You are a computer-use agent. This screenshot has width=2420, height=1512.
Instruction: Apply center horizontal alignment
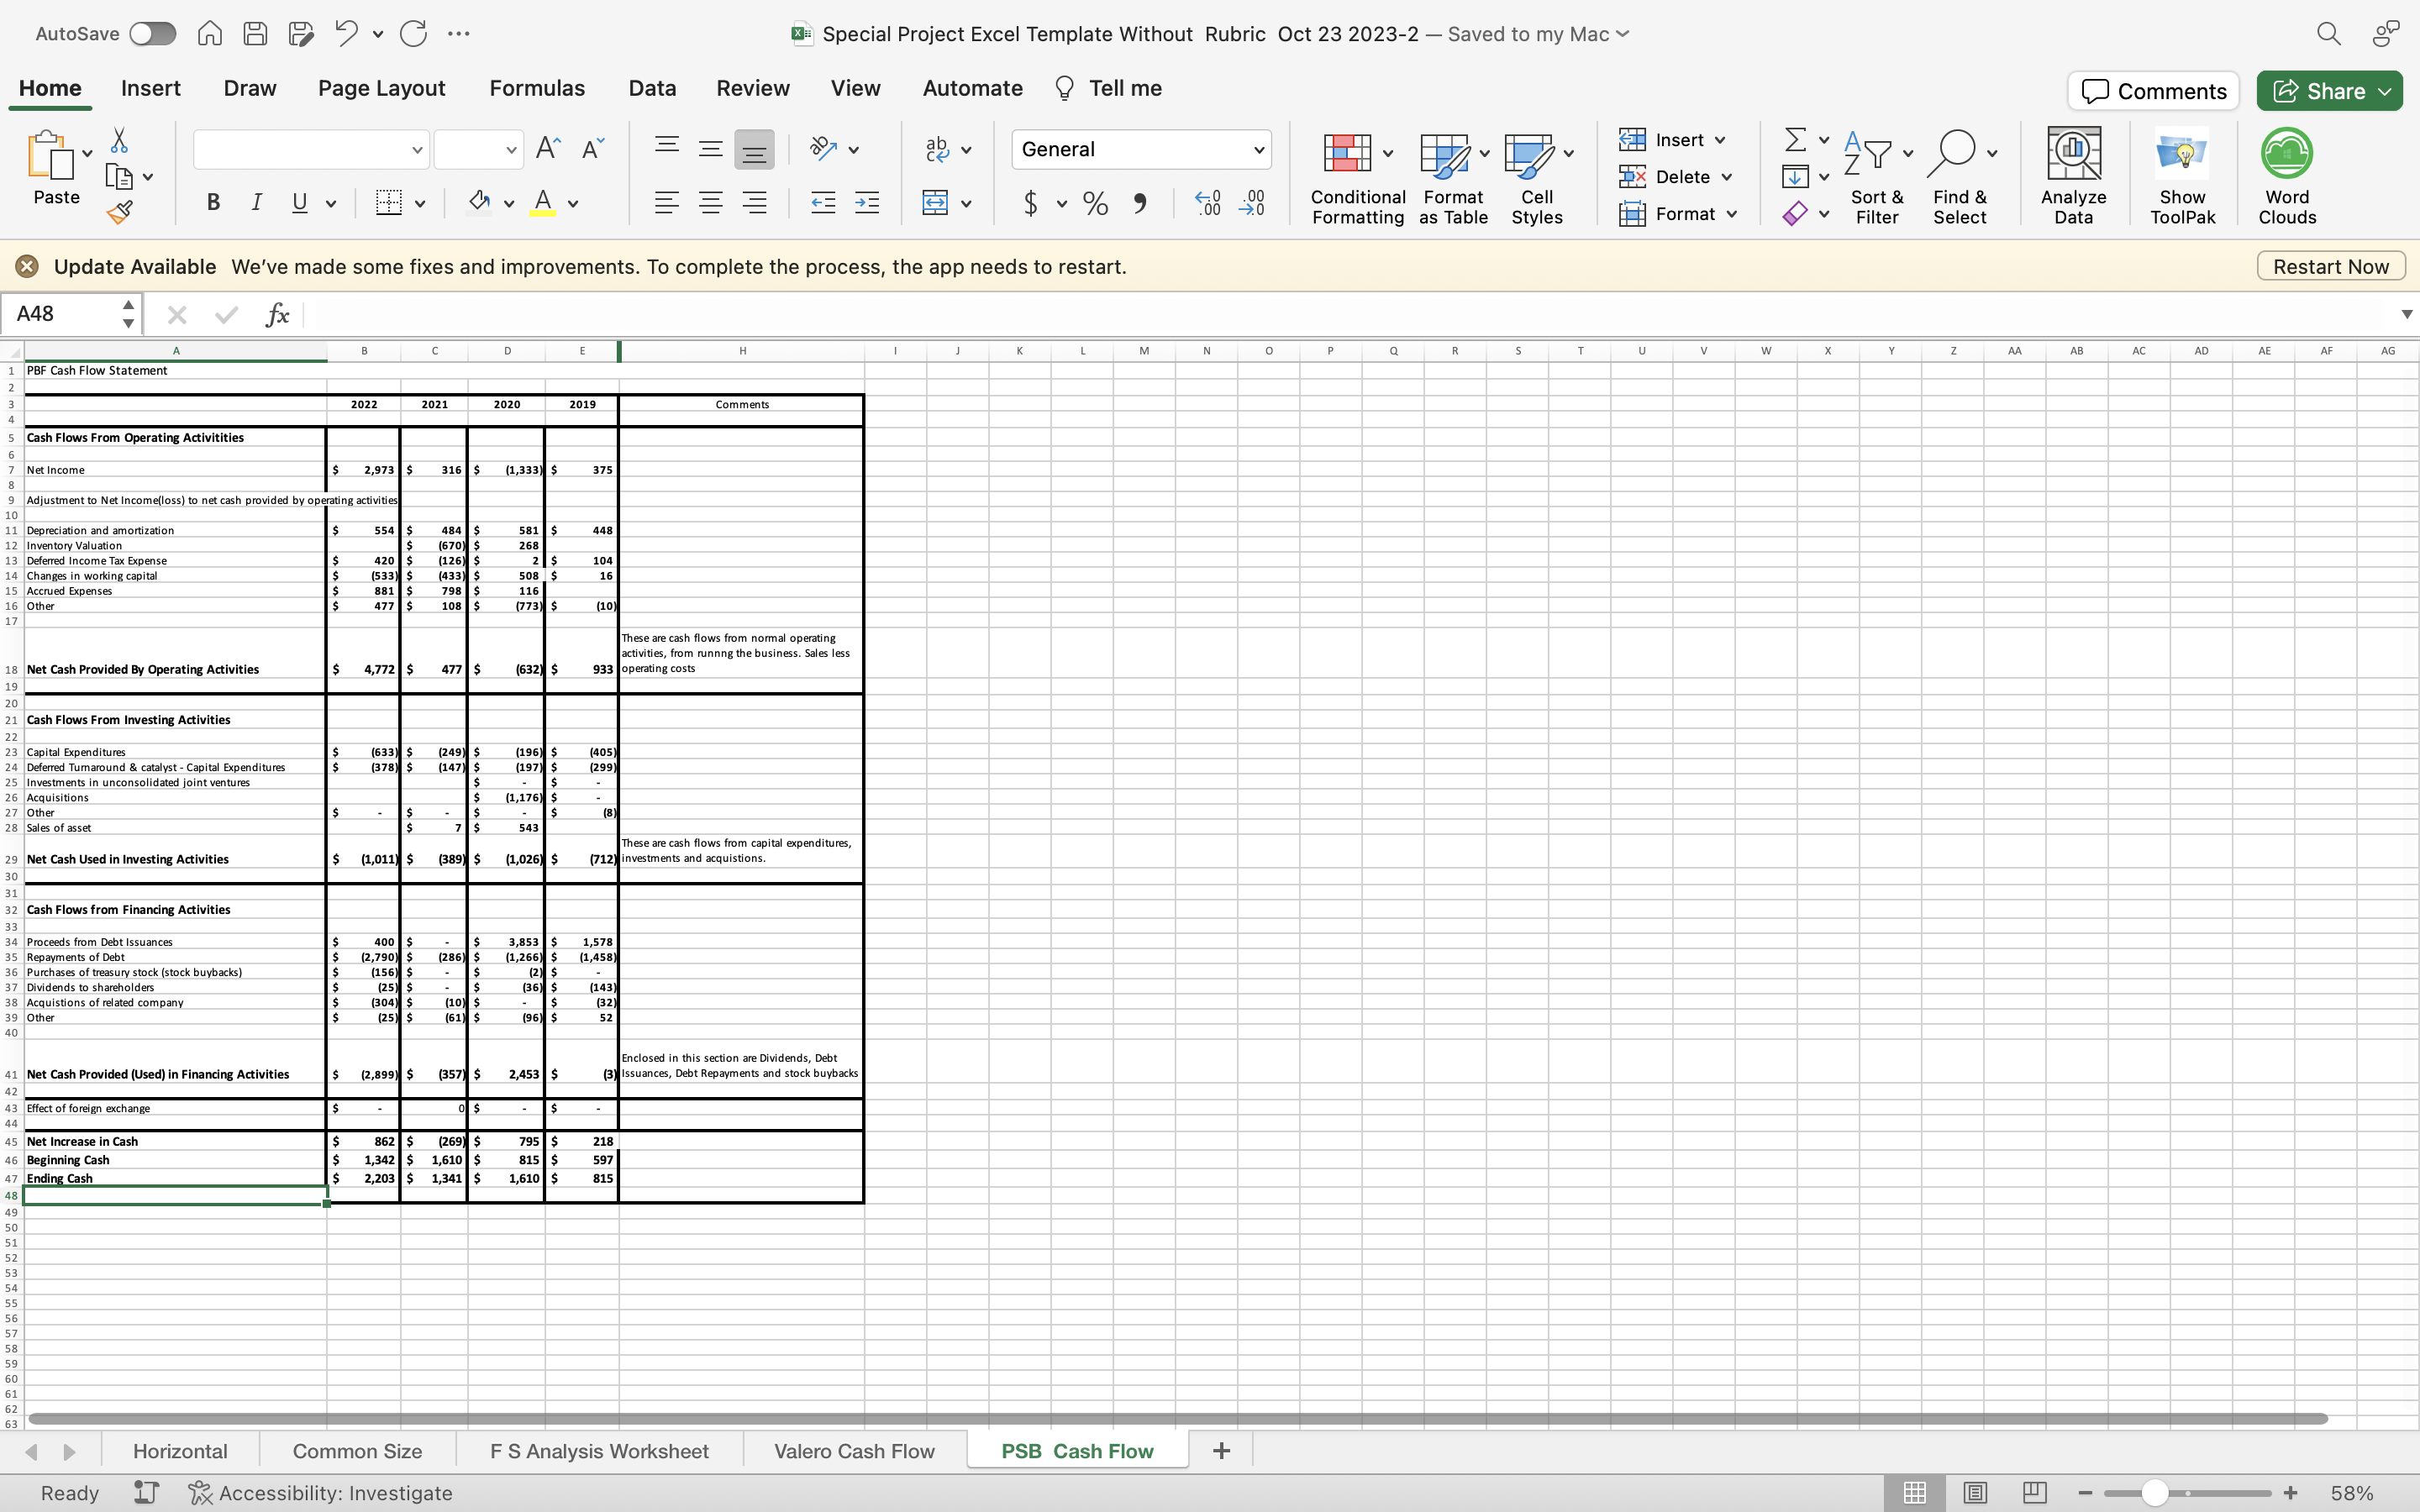click(711, 203)
